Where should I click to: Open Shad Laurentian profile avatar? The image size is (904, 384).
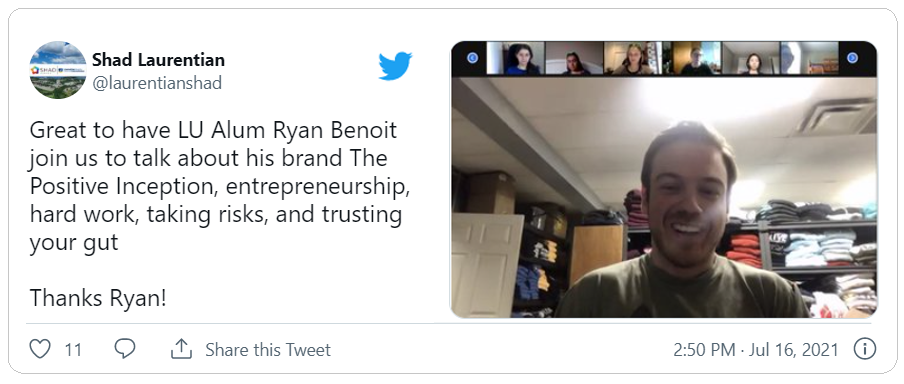pyautogui.click(x=58, y=70)
